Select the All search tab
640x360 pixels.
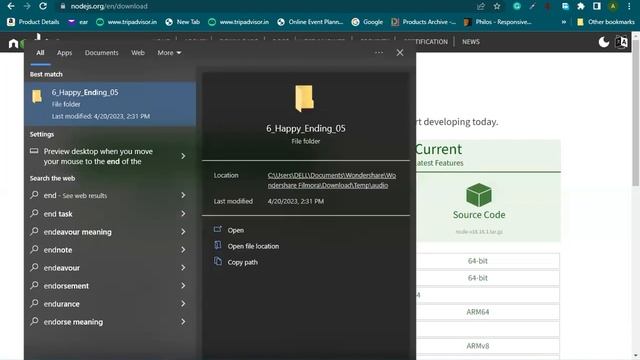[x=40, y=53]
